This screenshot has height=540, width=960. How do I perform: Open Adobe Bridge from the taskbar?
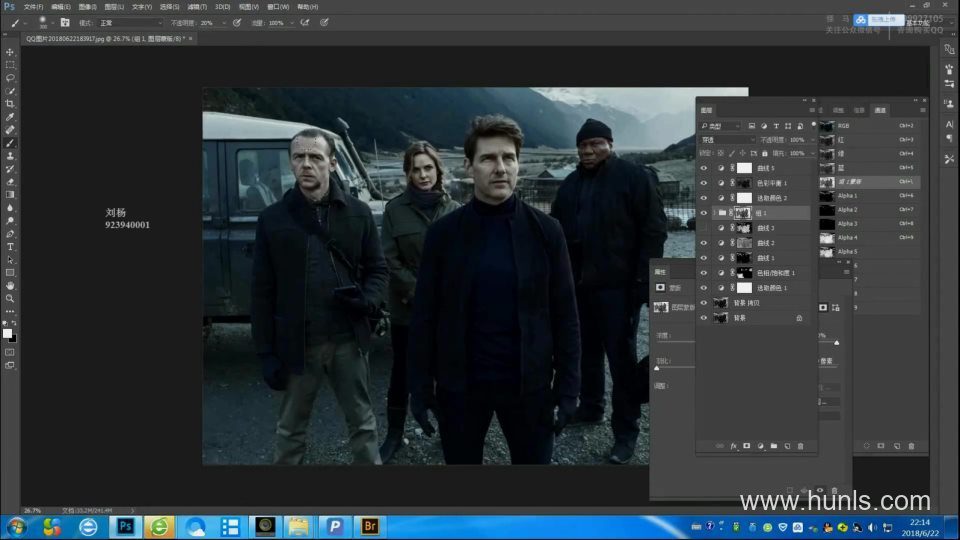click(370, 526)
